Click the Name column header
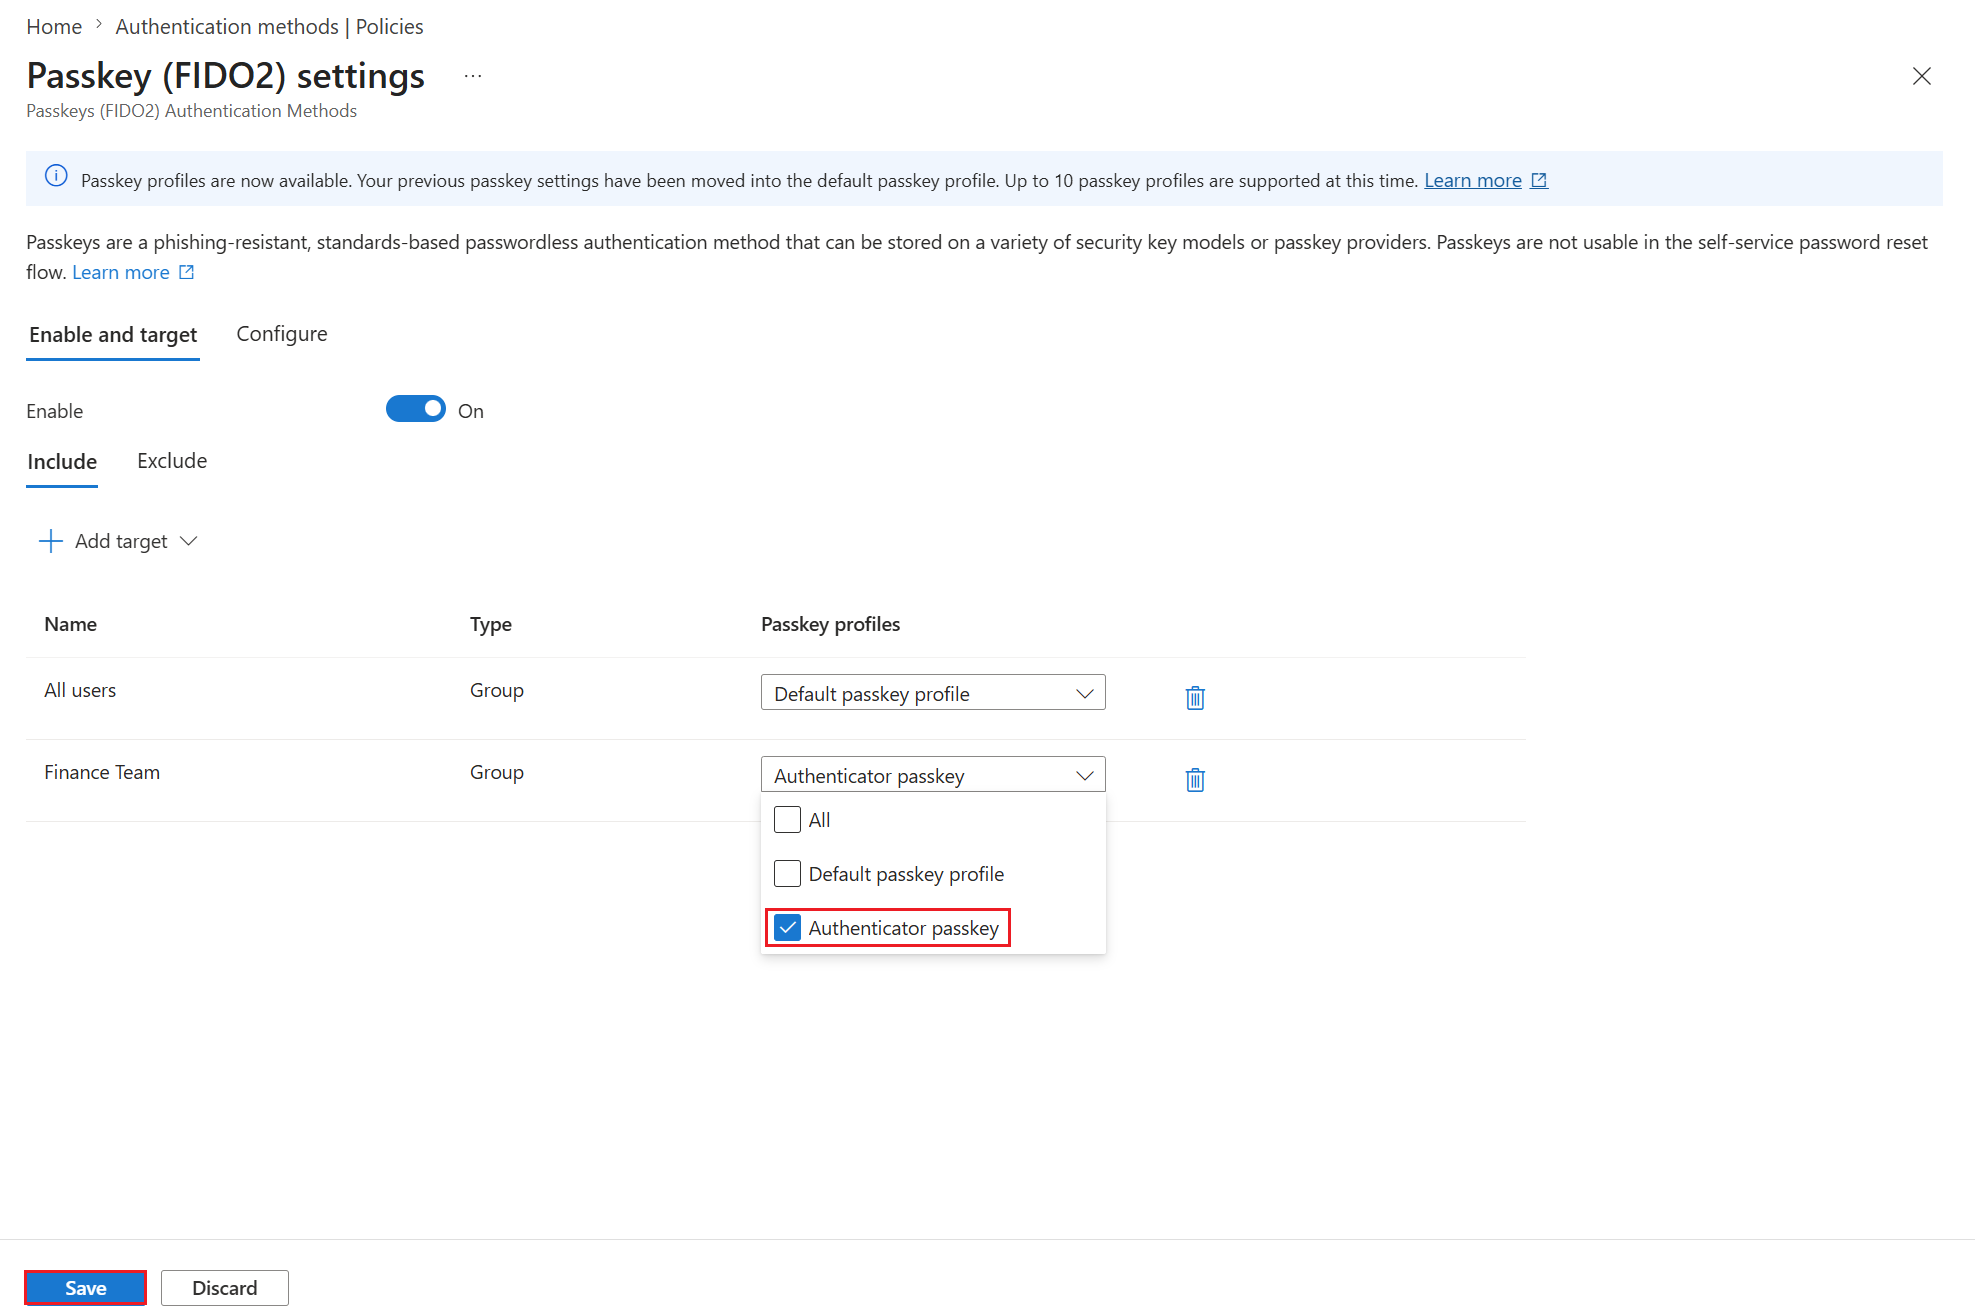1975x1309 pixels. 71,624
